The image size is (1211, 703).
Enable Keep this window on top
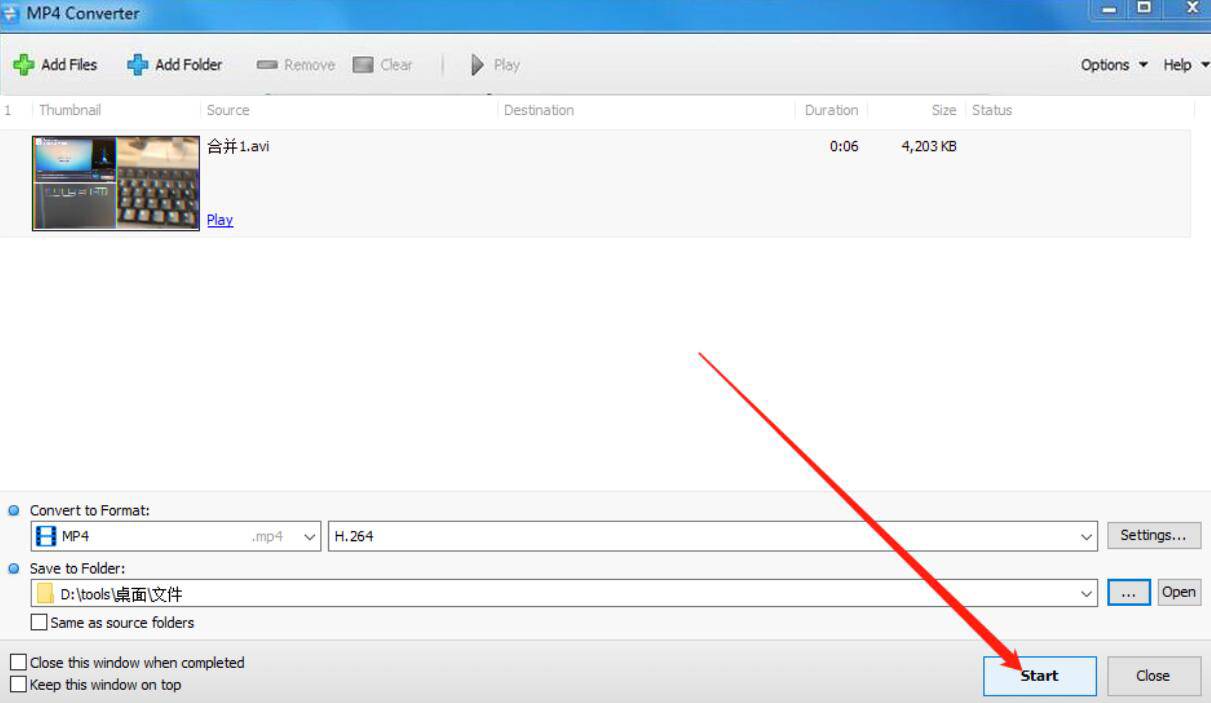[18, 684]
